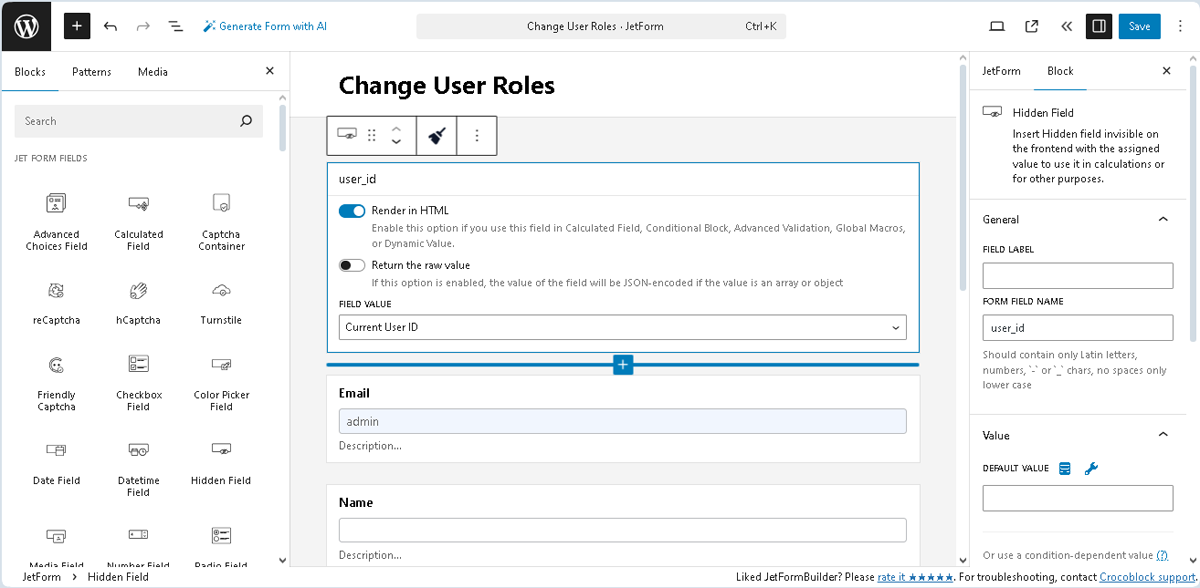Insert the Color Picker Field block
Viewport: 1200px width, 588px height.
pyautogui.click(x=221, y=383)
